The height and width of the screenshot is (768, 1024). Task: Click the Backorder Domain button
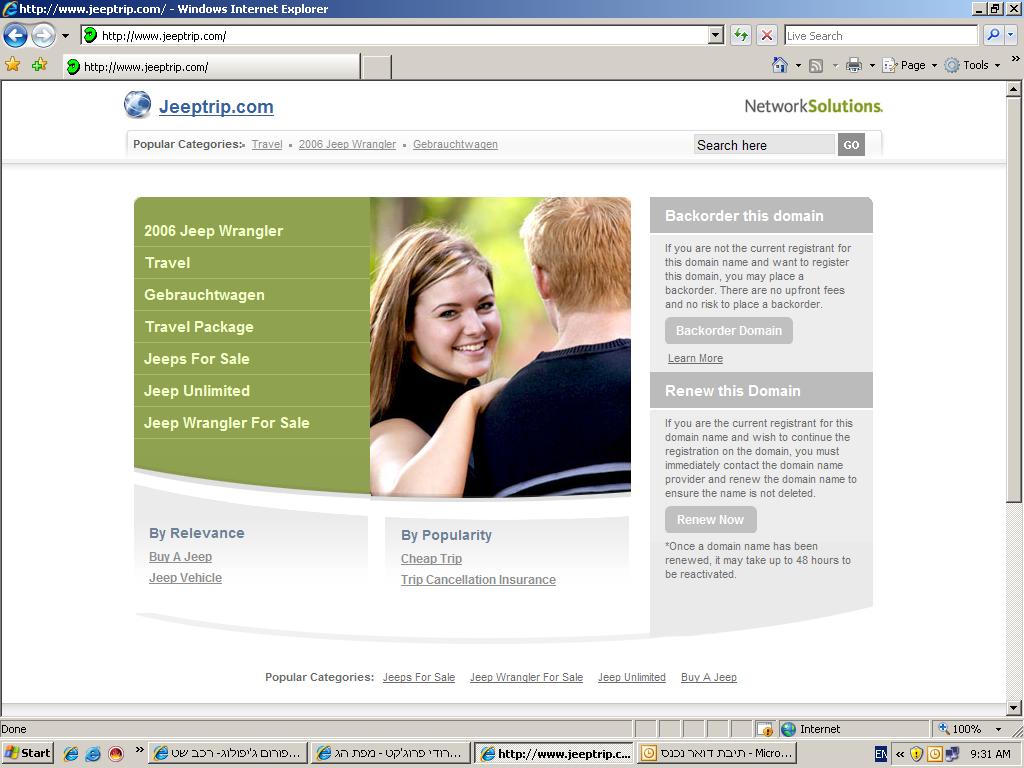(x=728, y=331)
